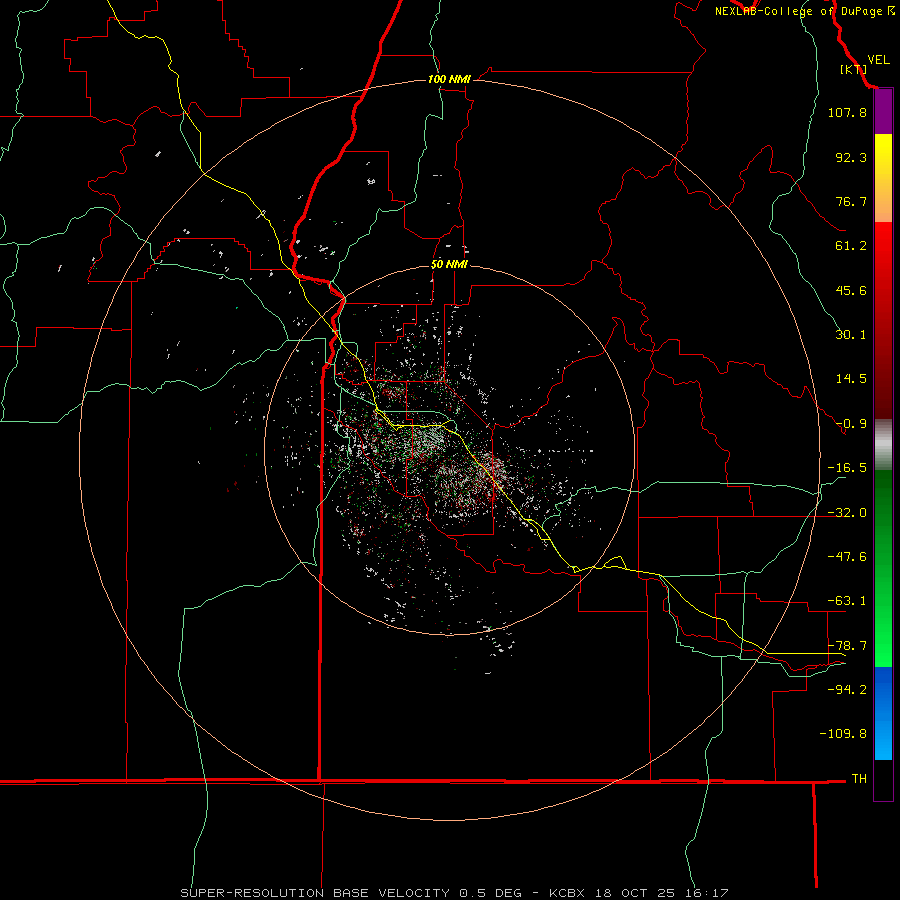Click the purple segment of velocity color bar
Viewport: 900px width, 900px height.
coord(883,111)
